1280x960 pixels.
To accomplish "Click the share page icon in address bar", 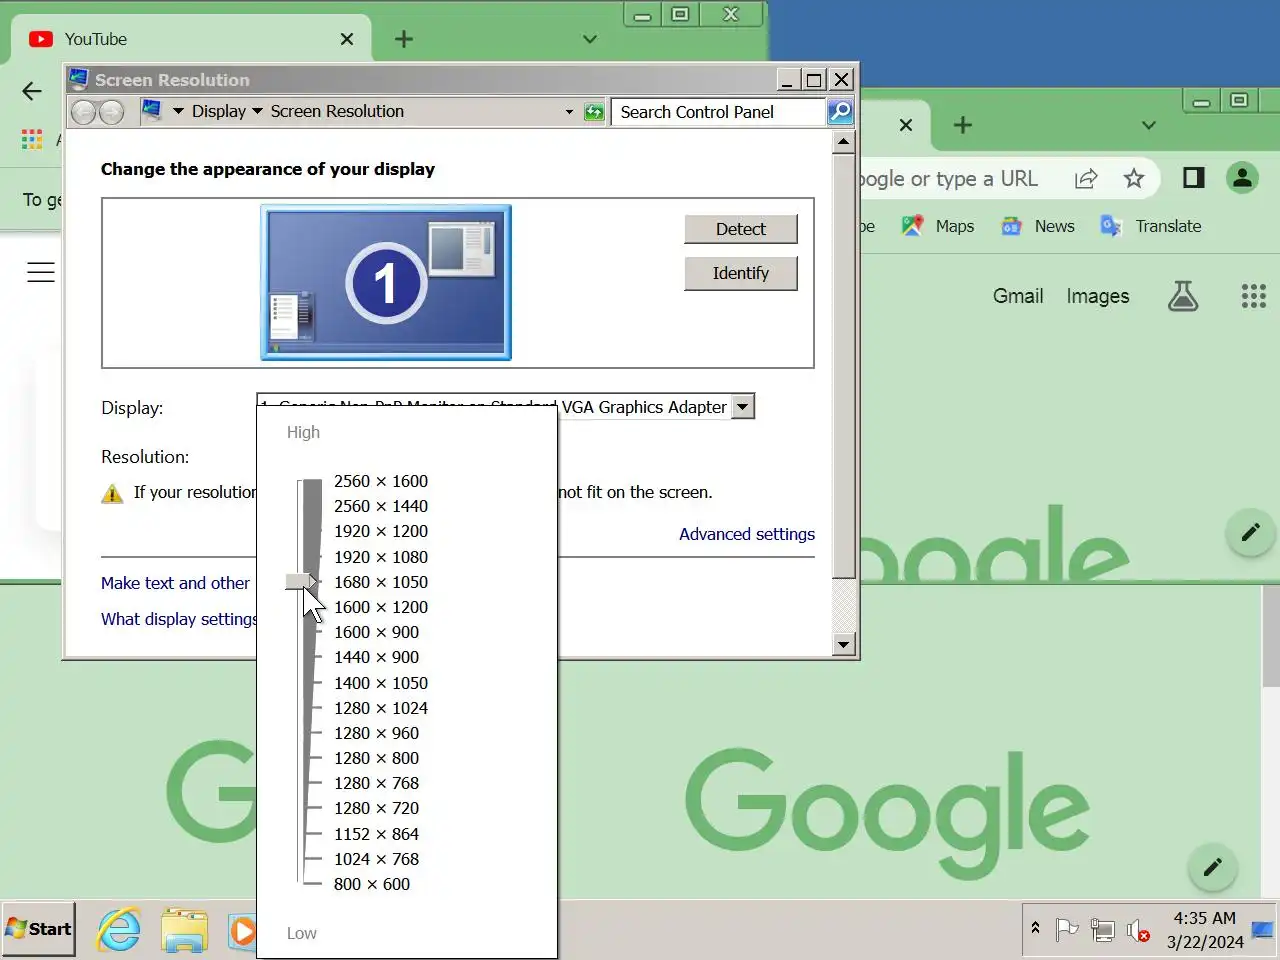I will (1086, 178).
